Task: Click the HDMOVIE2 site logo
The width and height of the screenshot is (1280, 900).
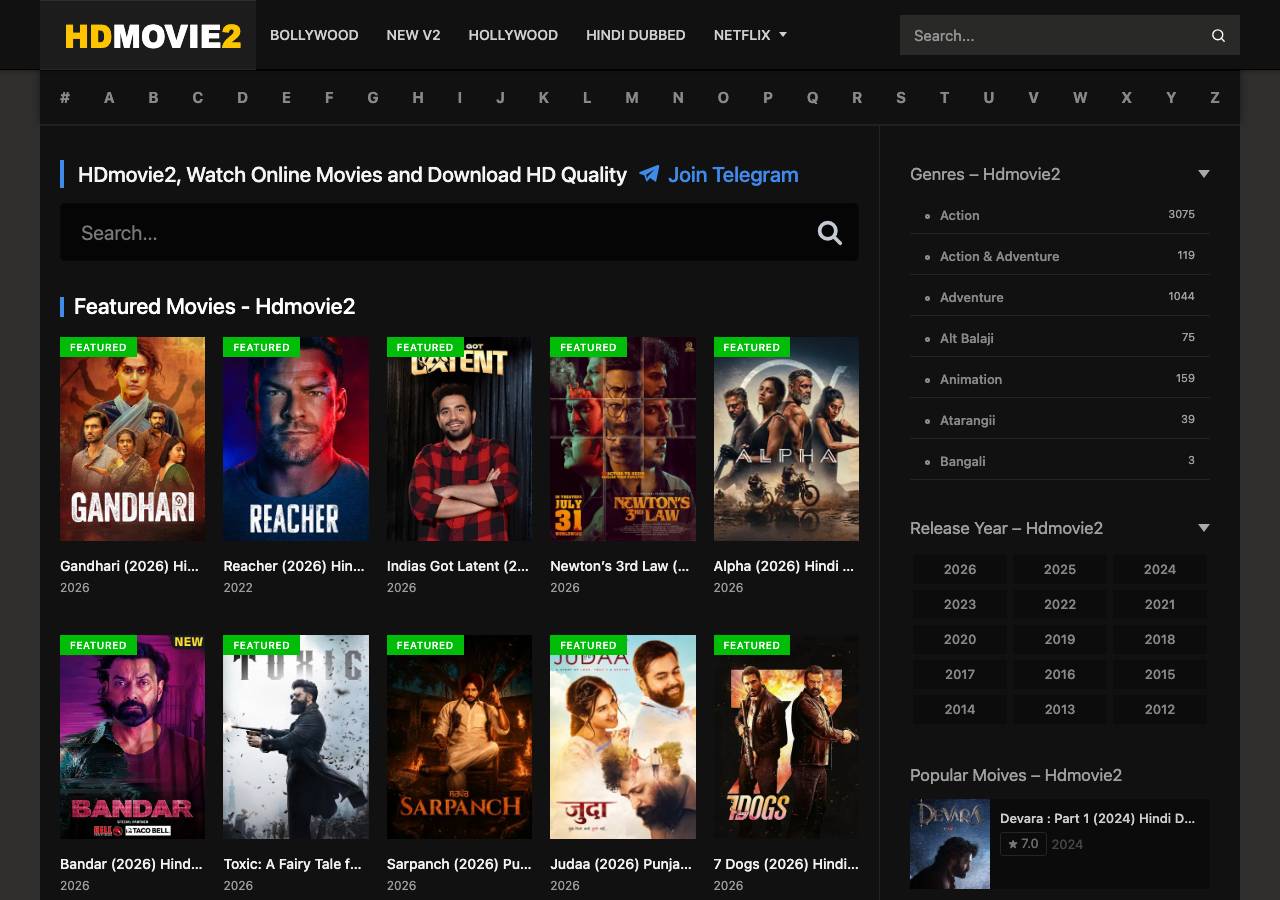Action: 153,36
